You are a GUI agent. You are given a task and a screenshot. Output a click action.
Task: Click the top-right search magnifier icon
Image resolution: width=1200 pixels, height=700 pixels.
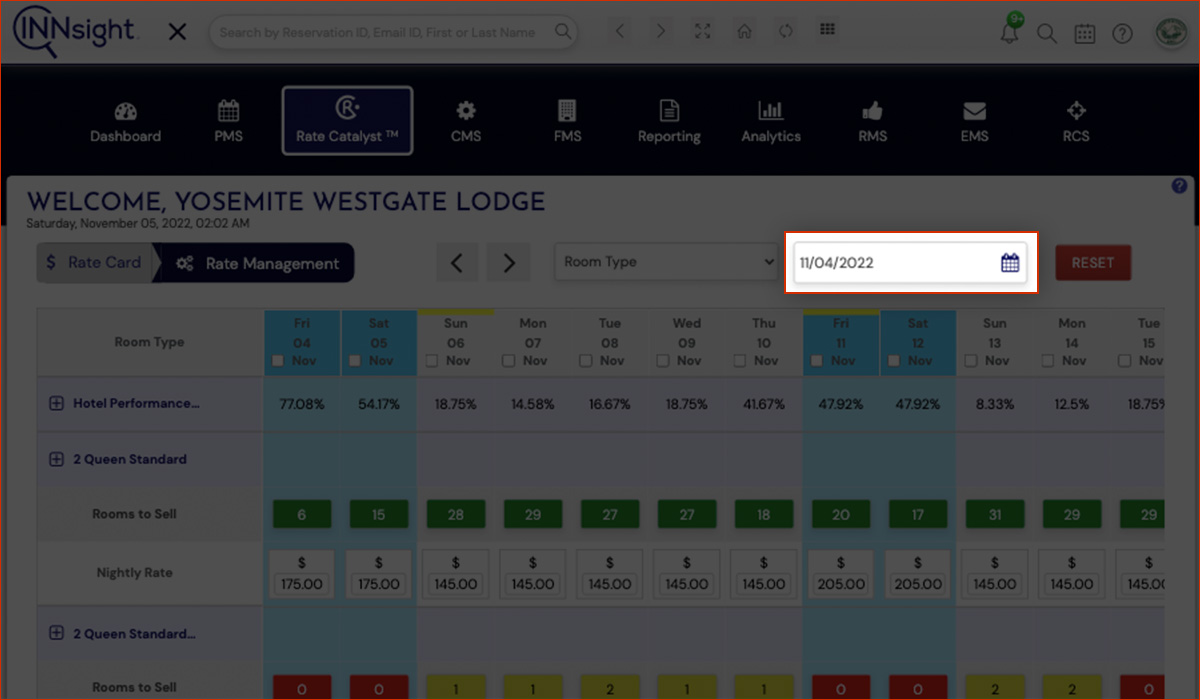click(x=1046, y=33)
